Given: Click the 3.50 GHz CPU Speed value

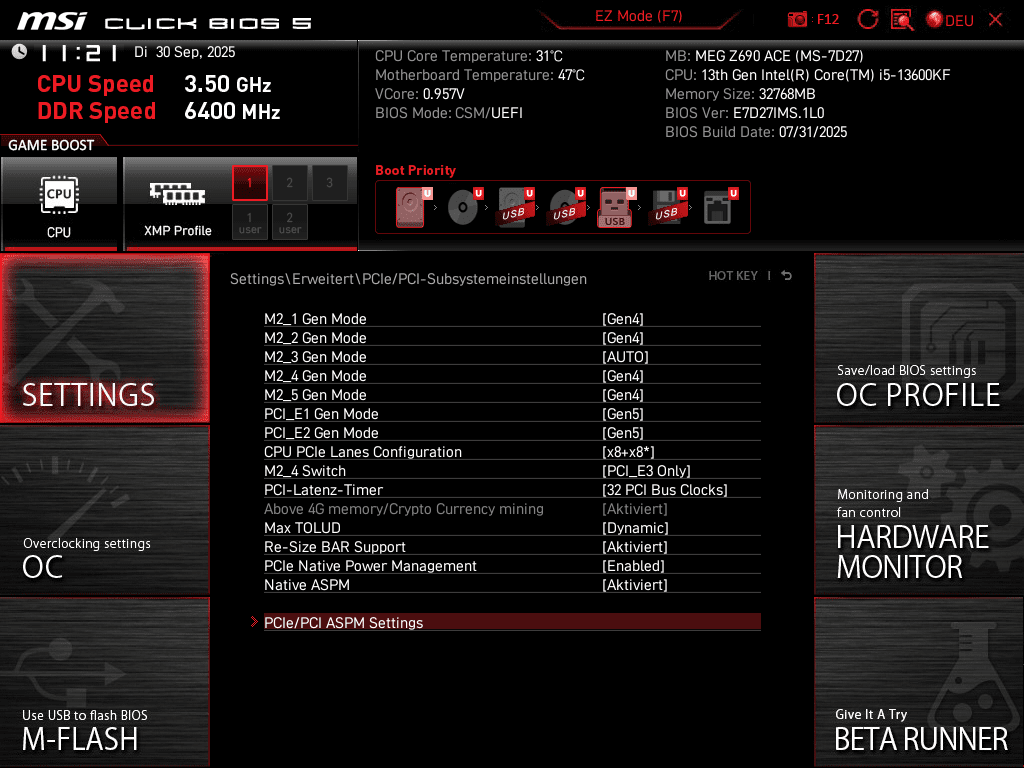Looking at the screenshot, I should (x=227, y=84).
